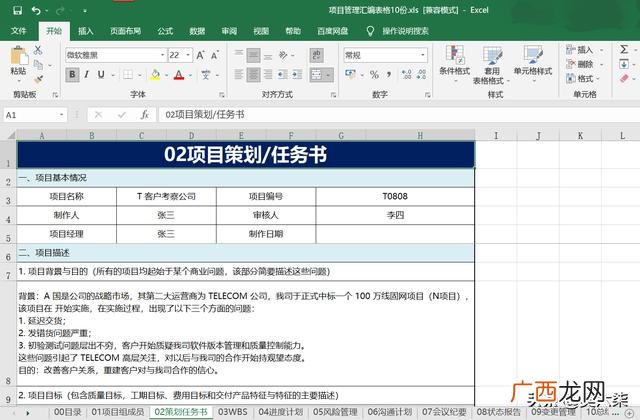Select cell containing T0808
The height and width of the screenshot is (420, 640).
(x=395, y=196)
